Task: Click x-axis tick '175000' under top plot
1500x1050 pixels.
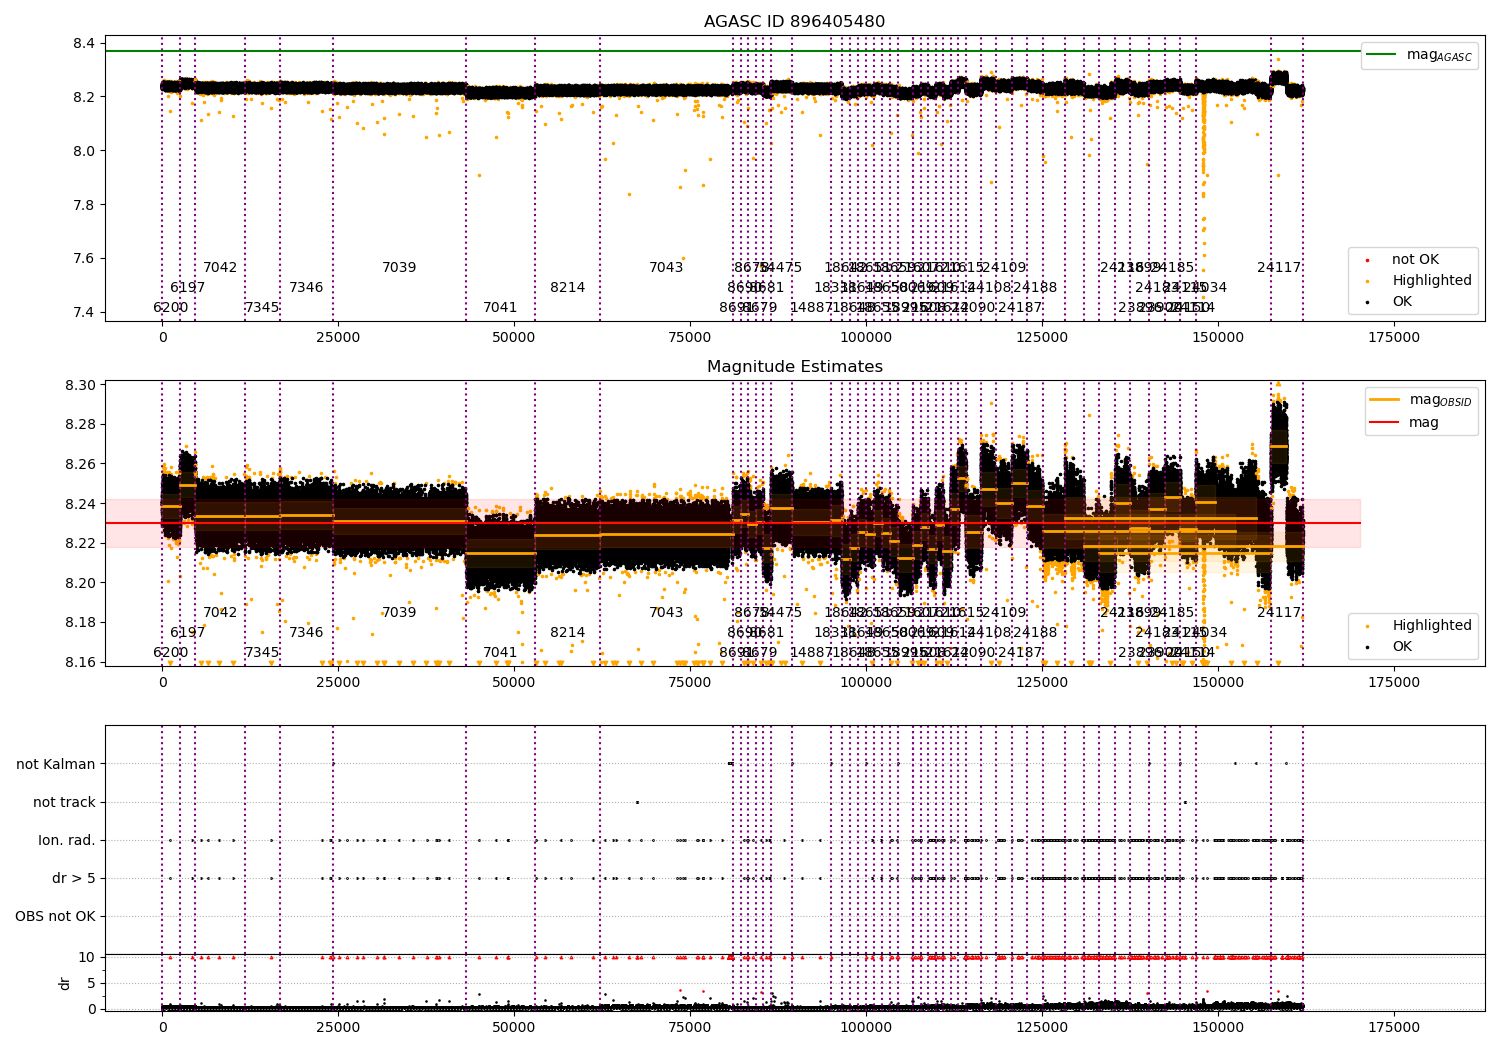Action: tap(1393, 338)
